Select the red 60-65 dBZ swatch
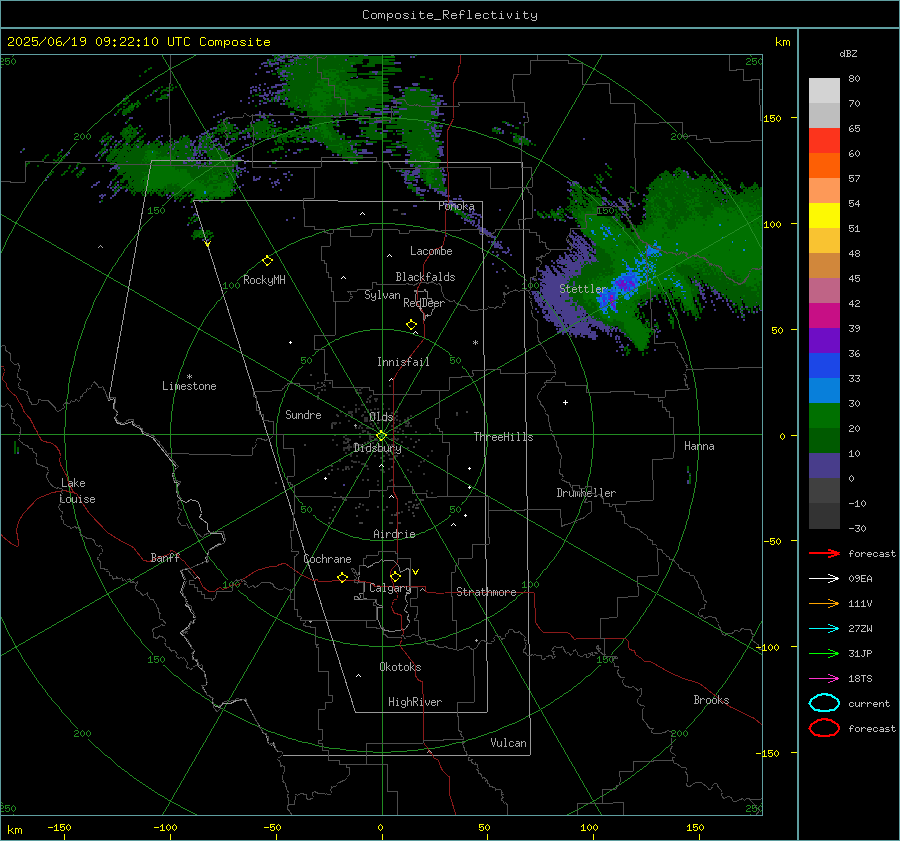This screenshot has width=900, height=841. coord(824,141)
